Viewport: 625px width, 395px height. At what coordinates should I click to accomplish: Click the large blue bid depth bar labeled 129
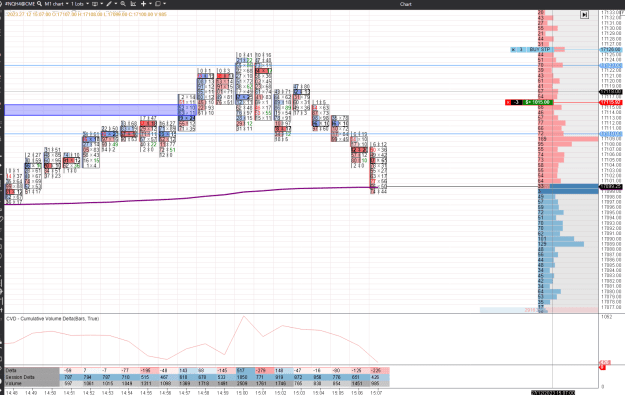pyautogui.click(x=561, y=244)
